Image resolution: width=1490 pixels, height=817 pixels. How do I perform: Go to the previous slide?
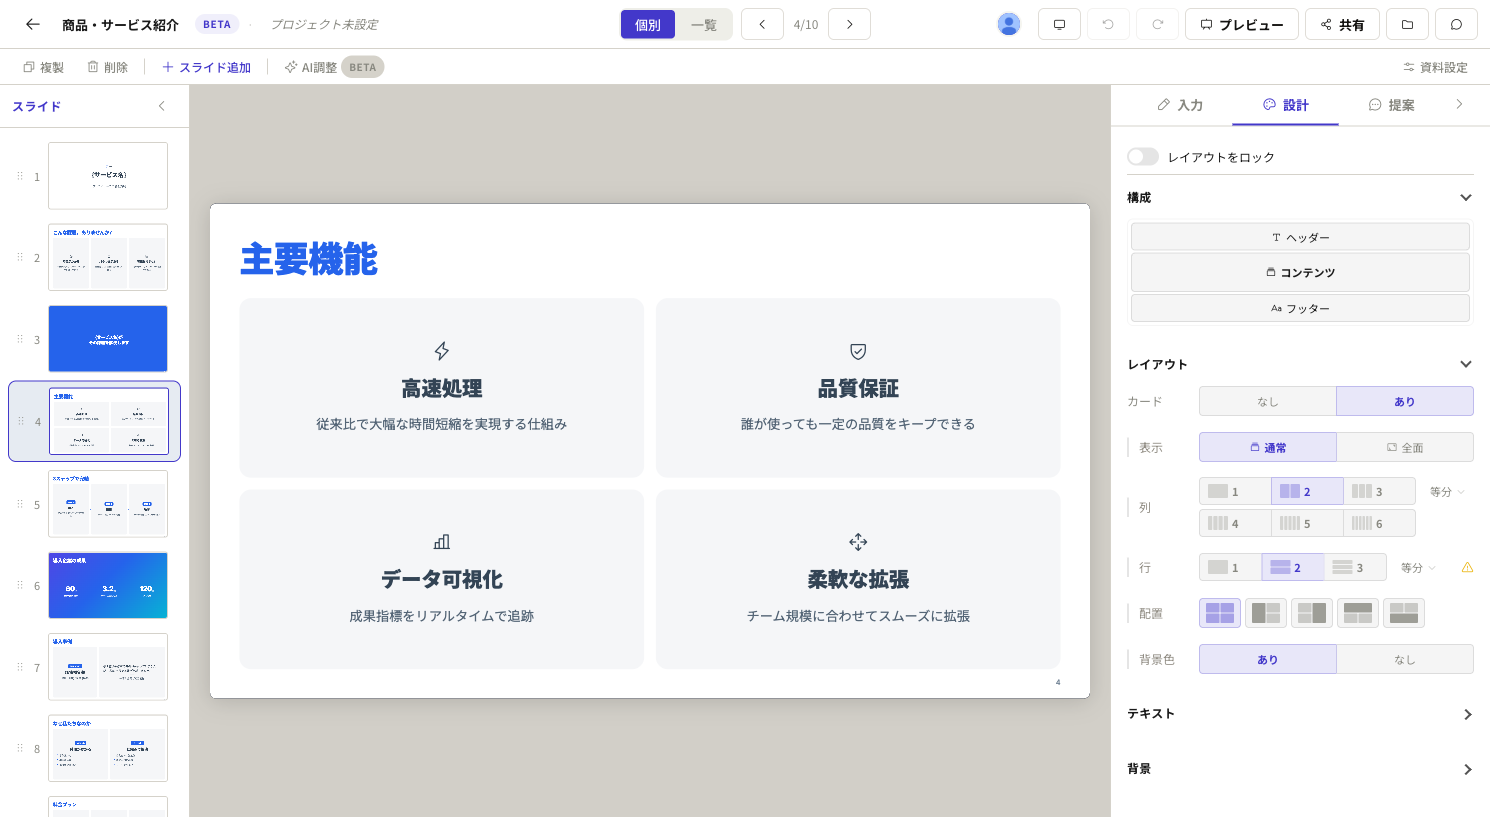[762, 24]
